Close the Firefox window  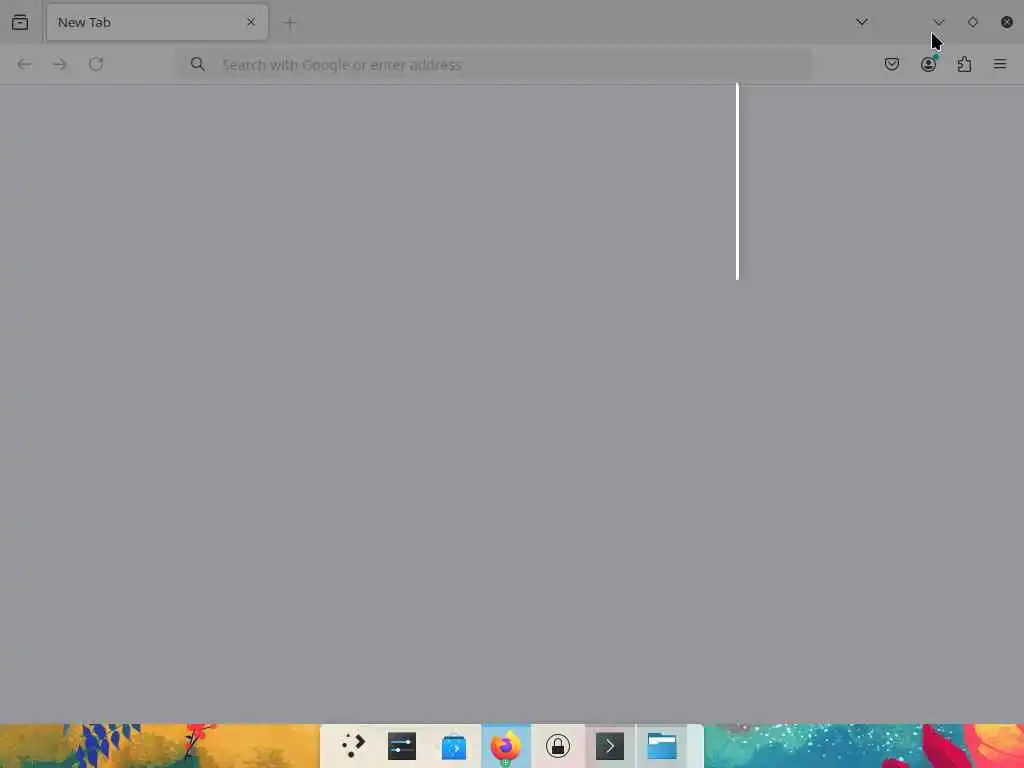click(x=1007, y=22)
